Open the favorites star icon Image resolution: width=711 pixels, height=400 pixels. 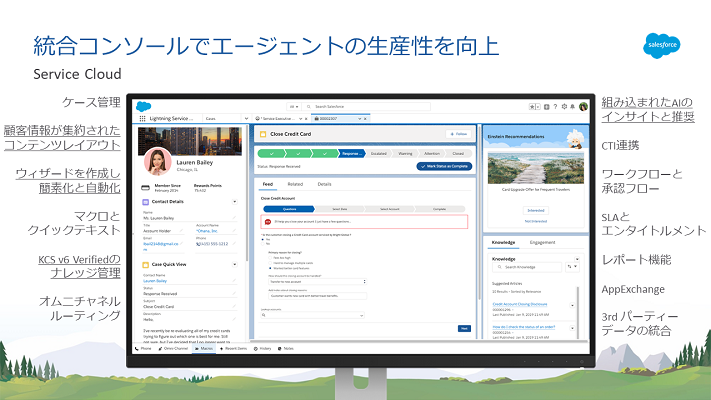coord(532,107)
